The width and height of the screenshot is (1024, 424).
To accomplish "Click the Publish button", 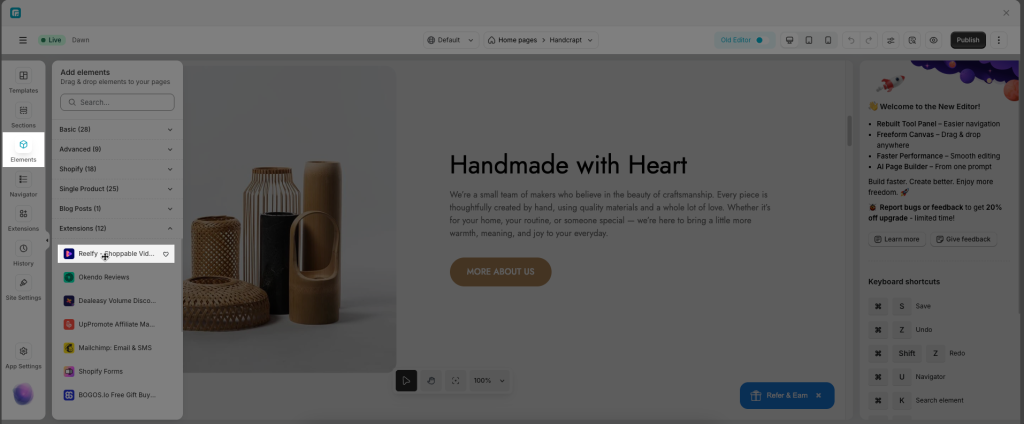I will tap(968, 40).
